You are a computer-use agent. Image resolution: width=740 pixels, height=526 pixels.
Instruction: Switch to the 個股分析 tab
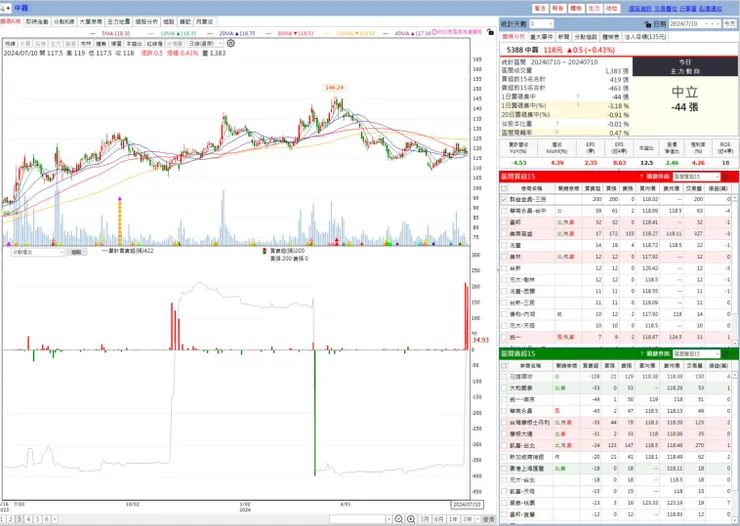point(146,22)
